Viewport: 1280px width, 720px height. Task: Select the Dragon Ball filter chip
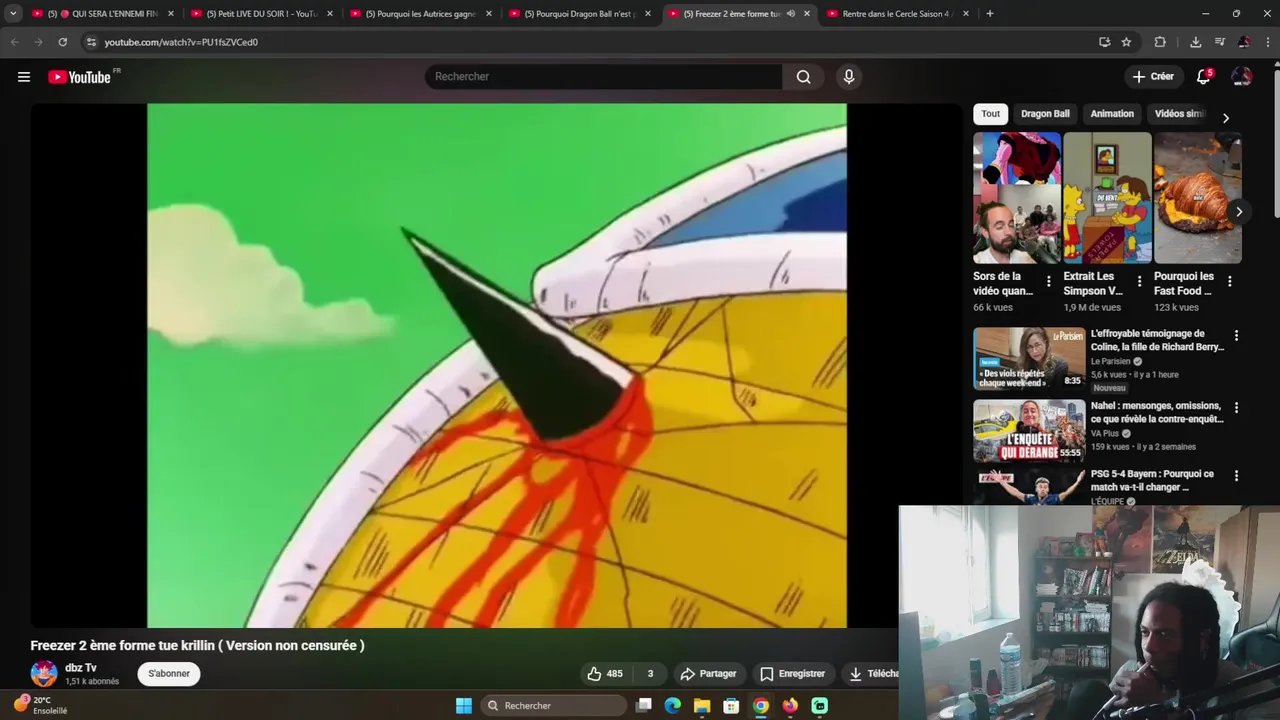pyautogui.click(x=1045, y=114)
